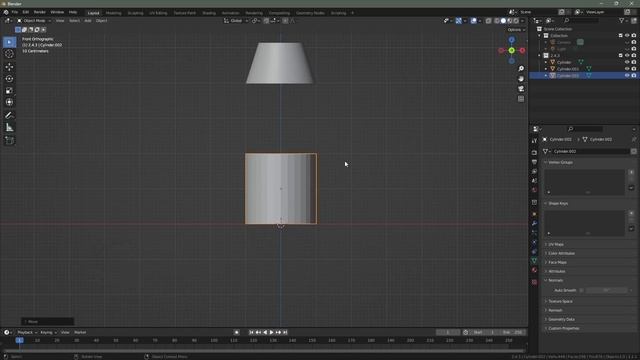This screenshot has height=360, width=640.
Task: Open the Object properties orange square tab
Action: (x=534, y=214)
